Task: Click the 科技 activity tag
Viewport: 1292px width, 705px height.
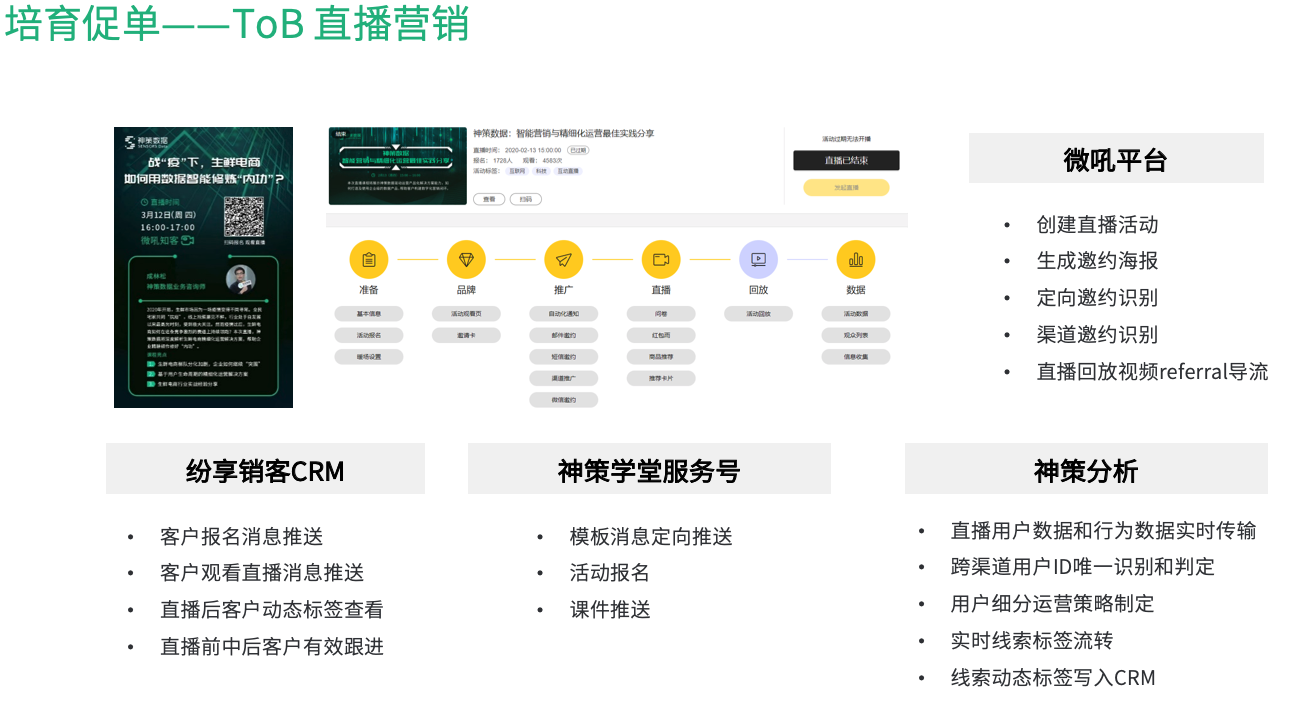Action: pyautogui.click(x=541, y=171)
